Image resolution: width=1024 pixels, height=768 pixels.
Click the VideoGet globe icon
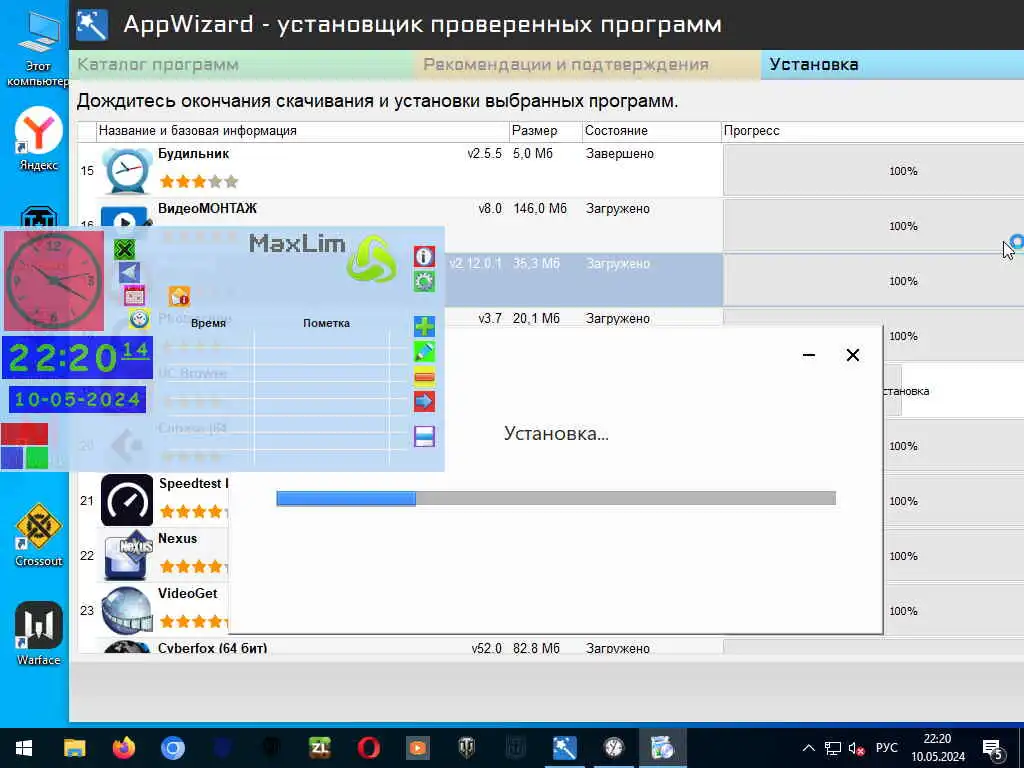point(127,611)
